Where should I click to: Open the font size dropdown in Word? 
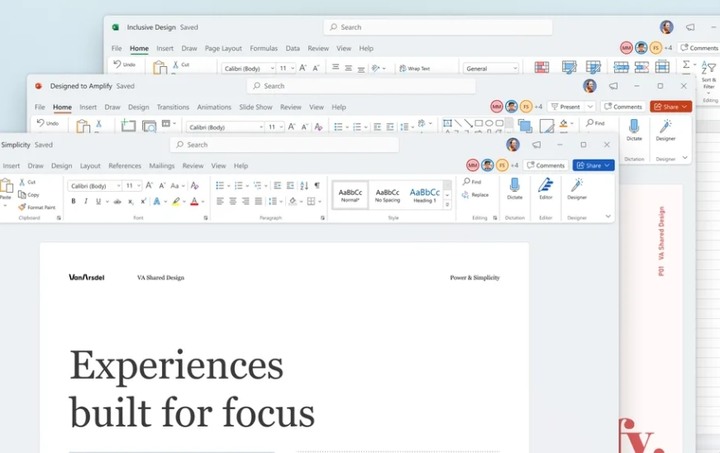(139, 186)
